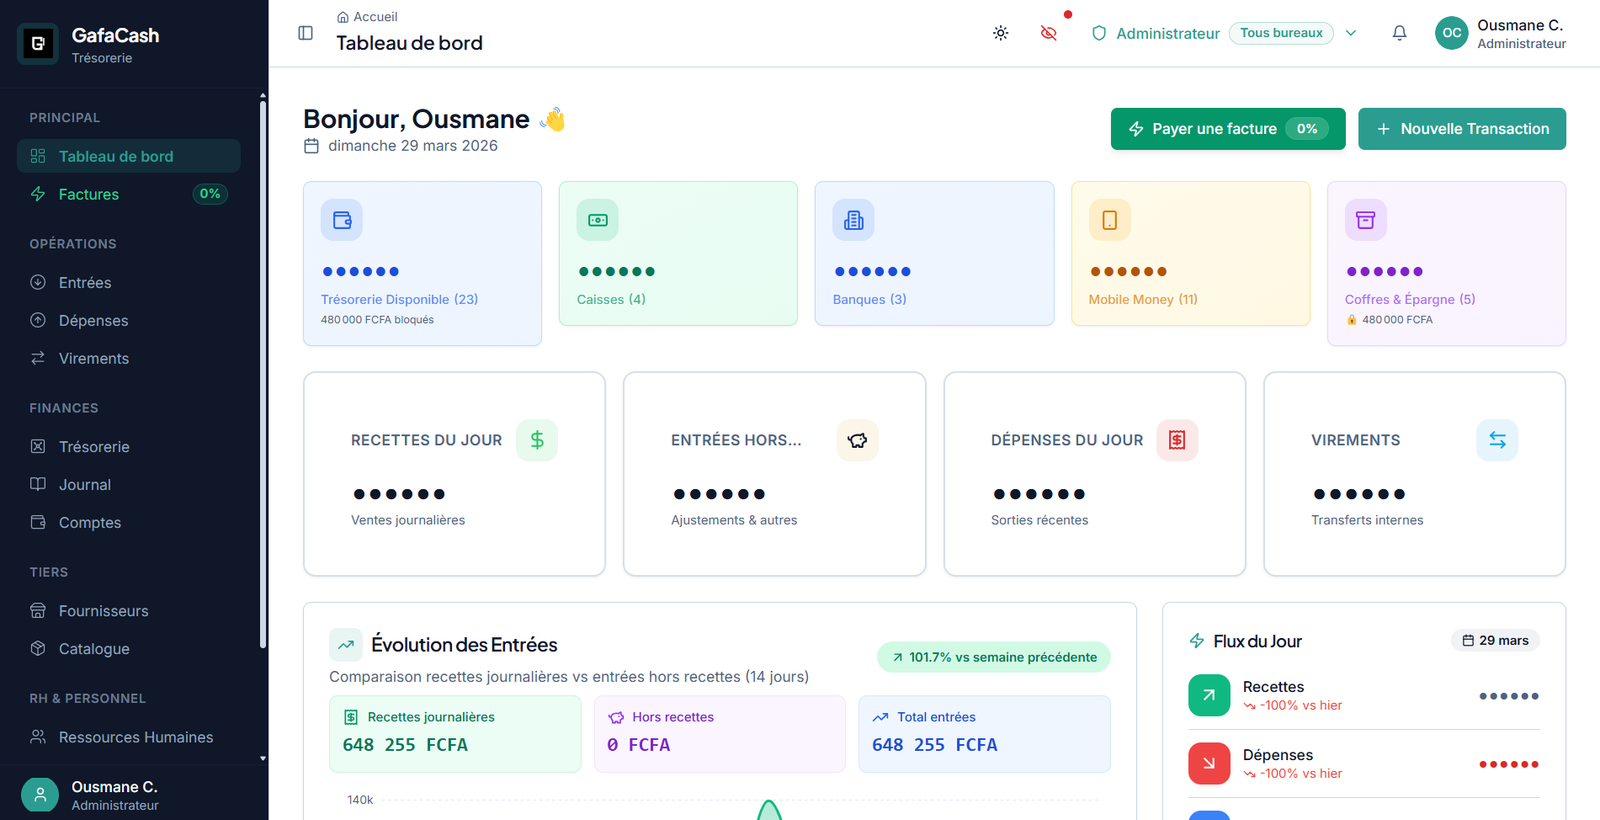
Task: Click the trend icon beside Évolution des Entrées
Action: [346, 645]
